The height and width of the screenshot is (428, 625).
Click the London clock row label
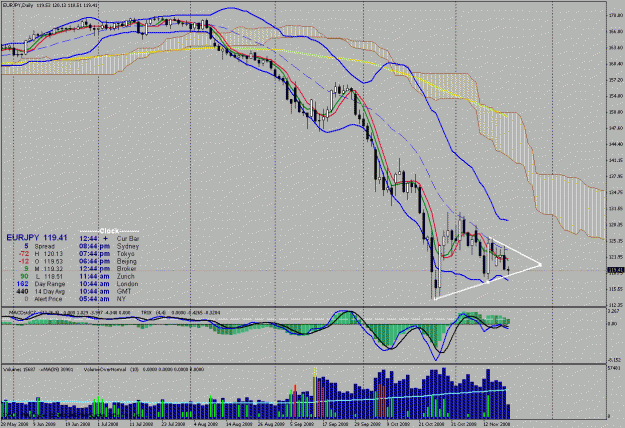click(x=127, y=284)
